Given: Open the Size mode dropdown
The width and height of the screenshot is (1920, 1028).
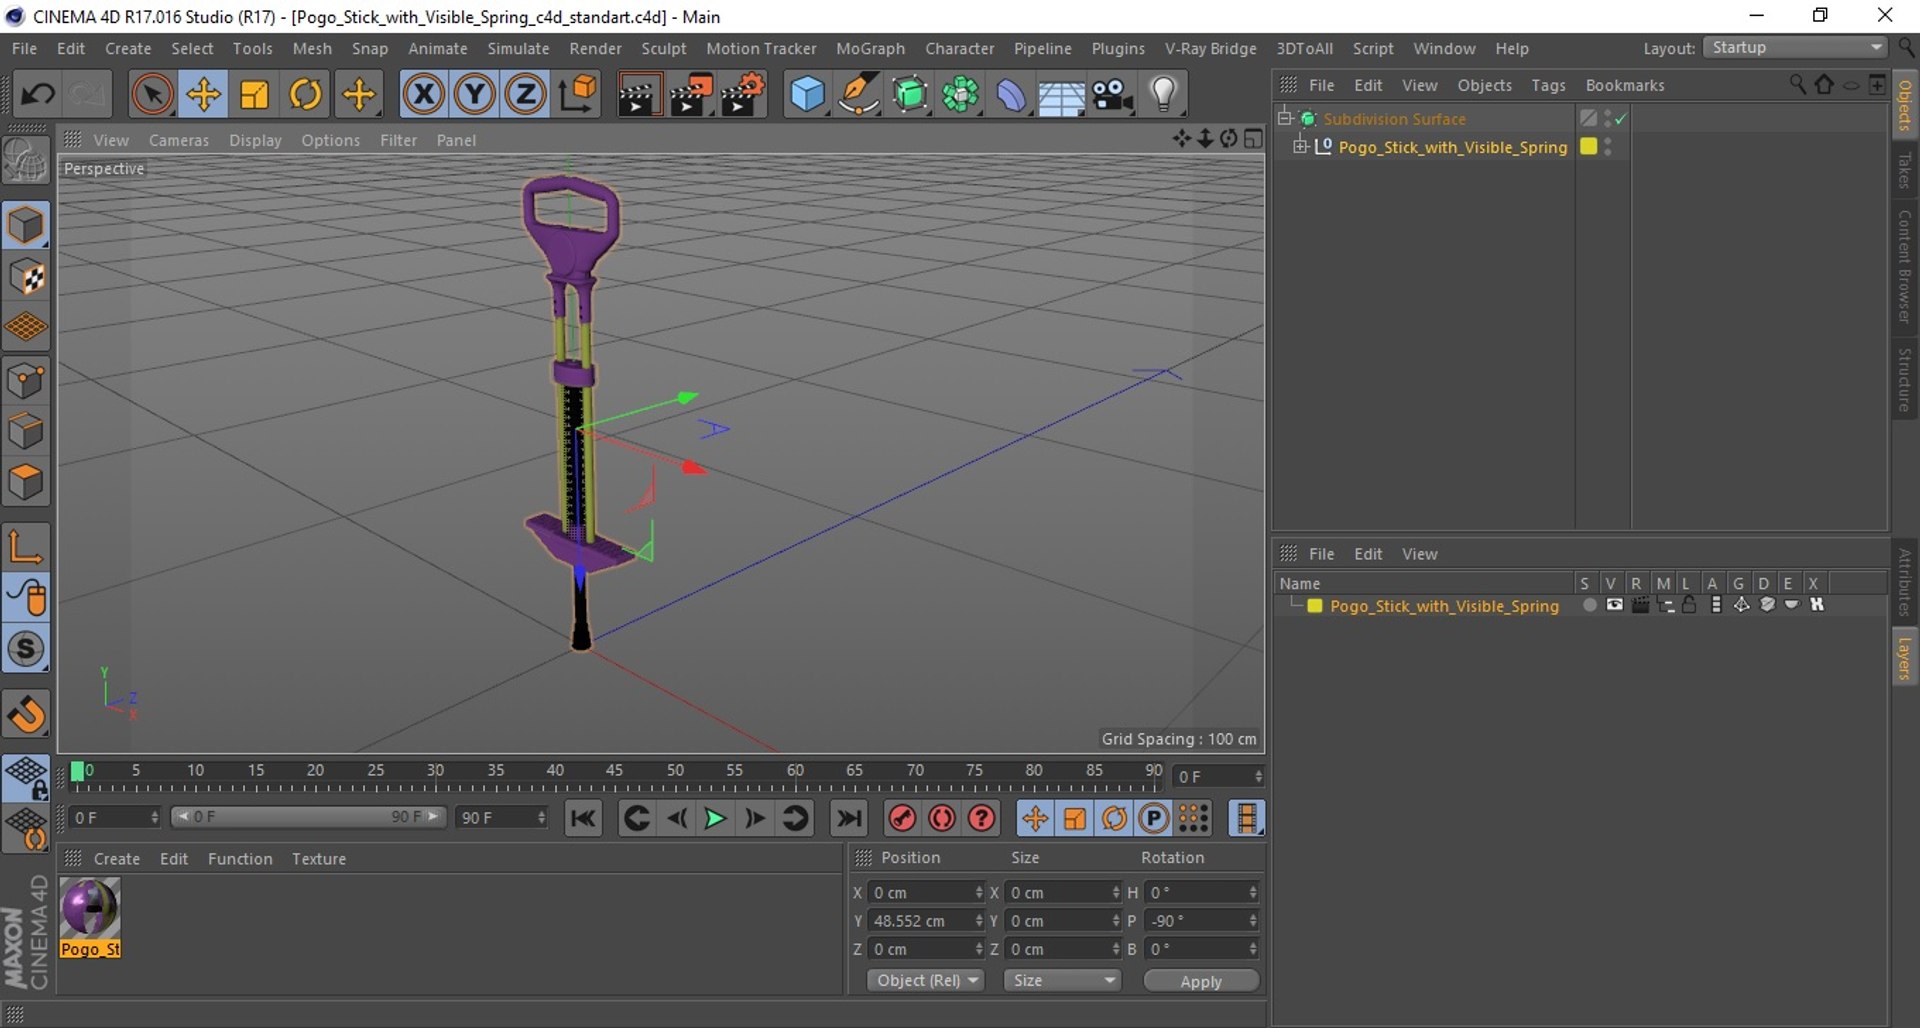Looking at the screenshot, I should (1062, 981).
